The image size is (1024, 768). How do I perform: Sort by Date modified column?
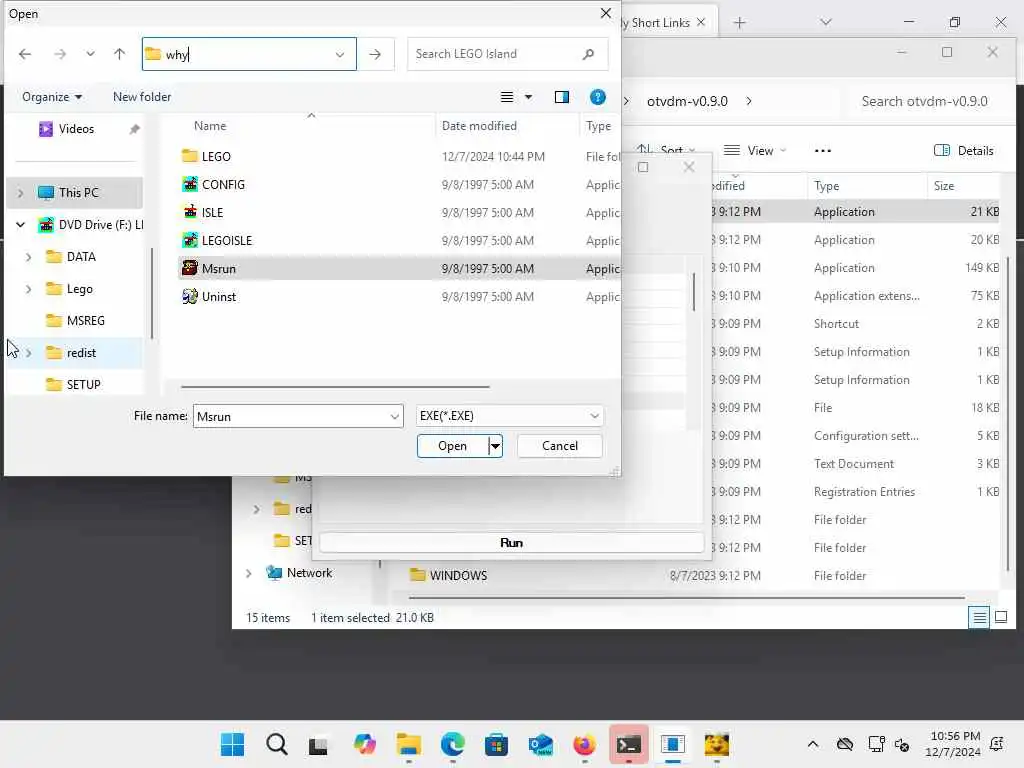click(x=479, y=126)
